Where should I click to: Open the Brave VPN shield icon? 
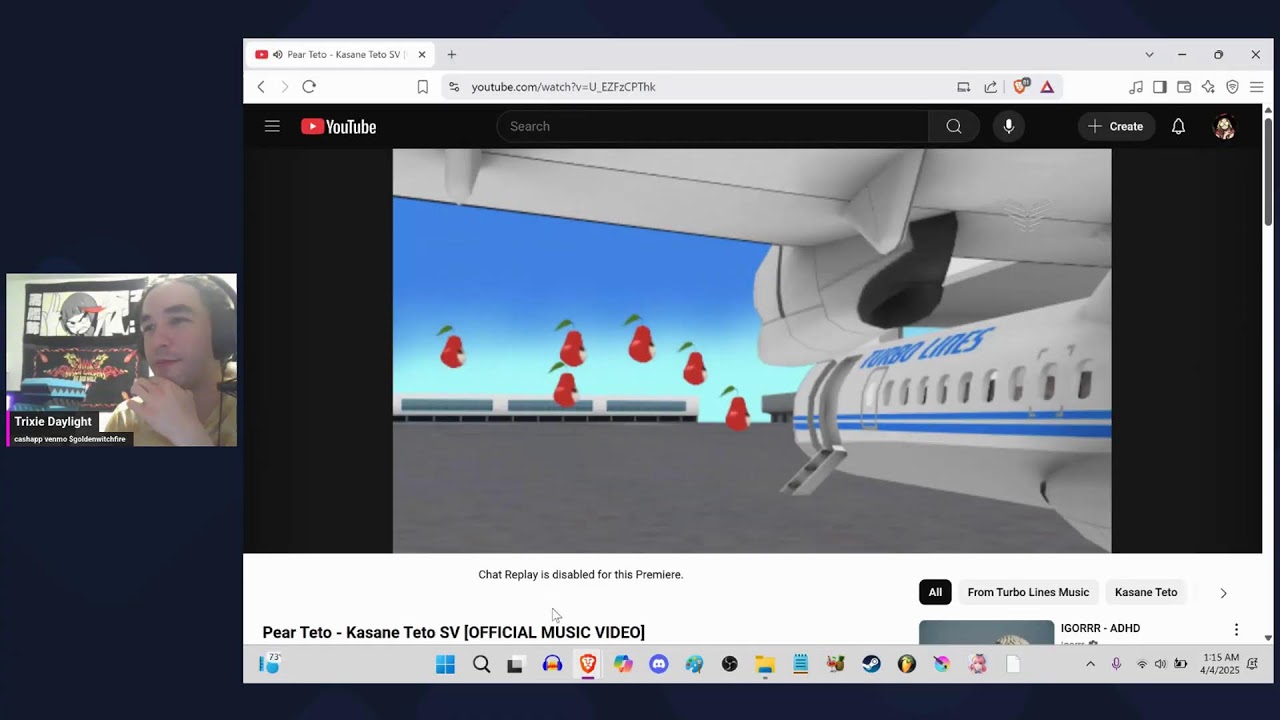tap(1232, 87)
